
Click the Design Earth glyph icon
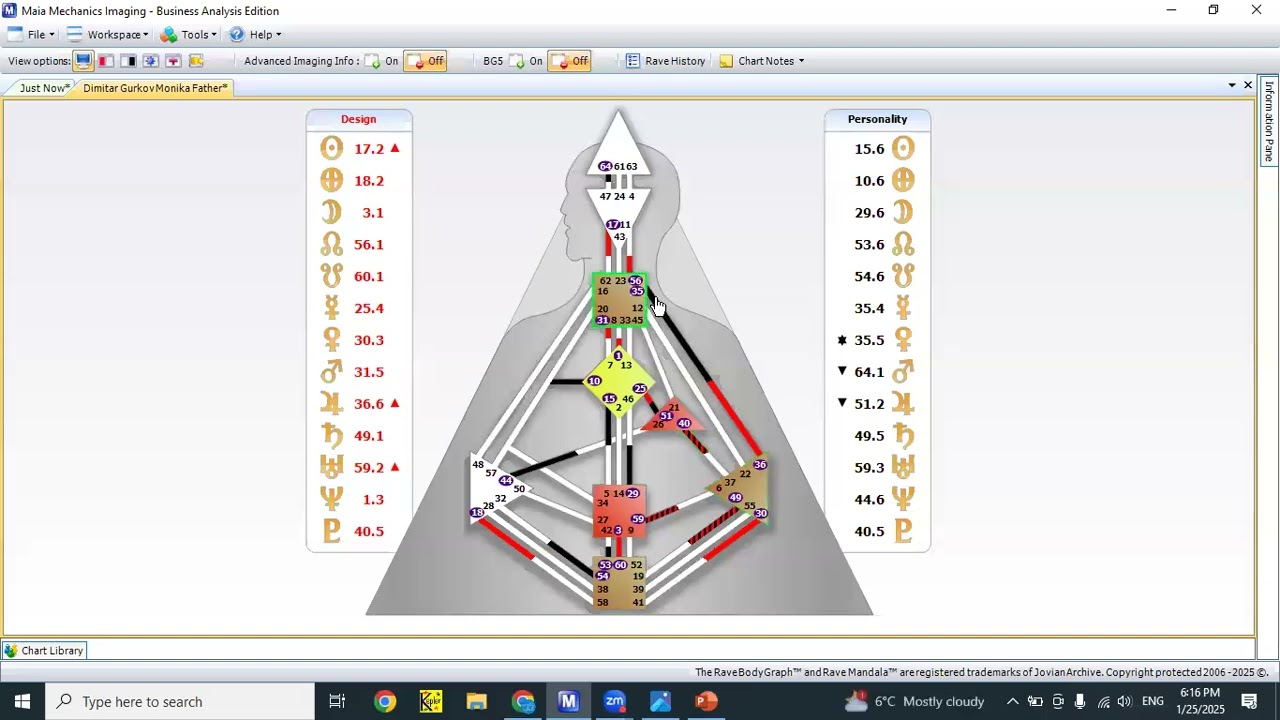pyautogui.click(x=331, y=181)
